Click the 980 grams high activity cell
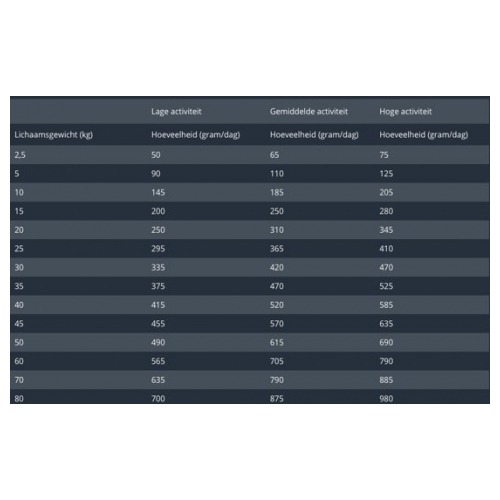 pos(386,398)
